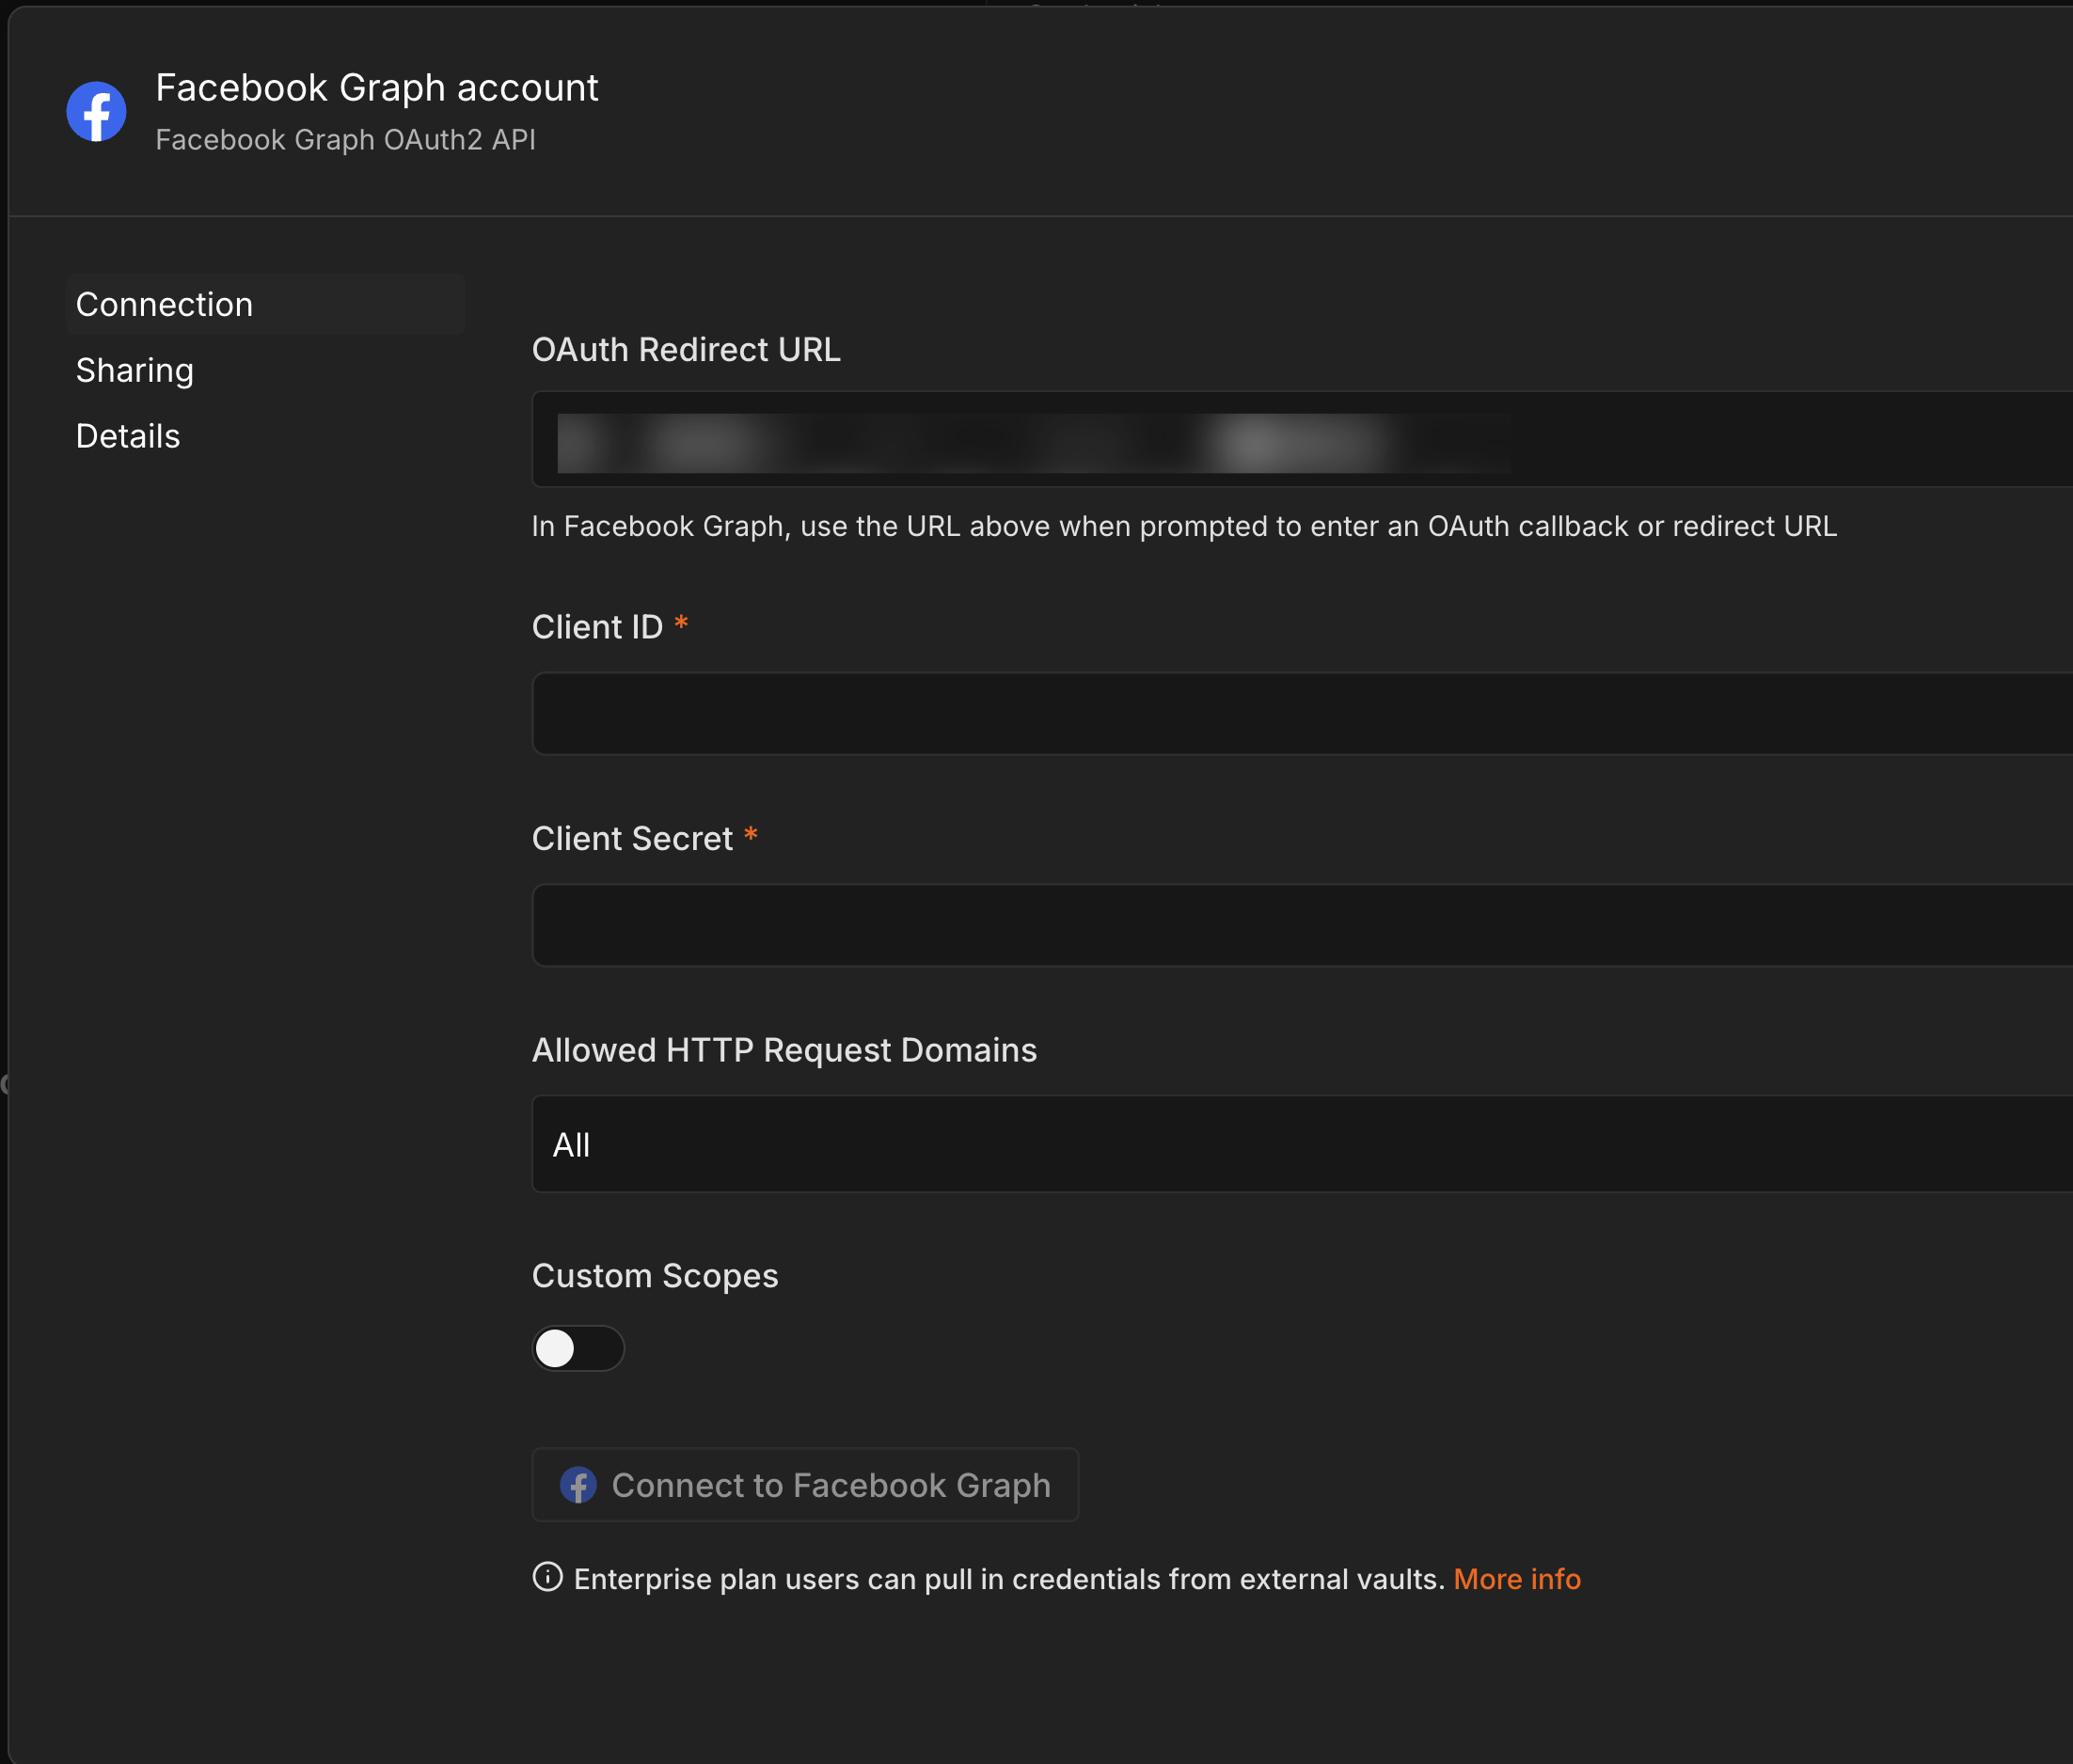Open the Connection tab
This screenshot has height=1764, width=2073.
265,304
